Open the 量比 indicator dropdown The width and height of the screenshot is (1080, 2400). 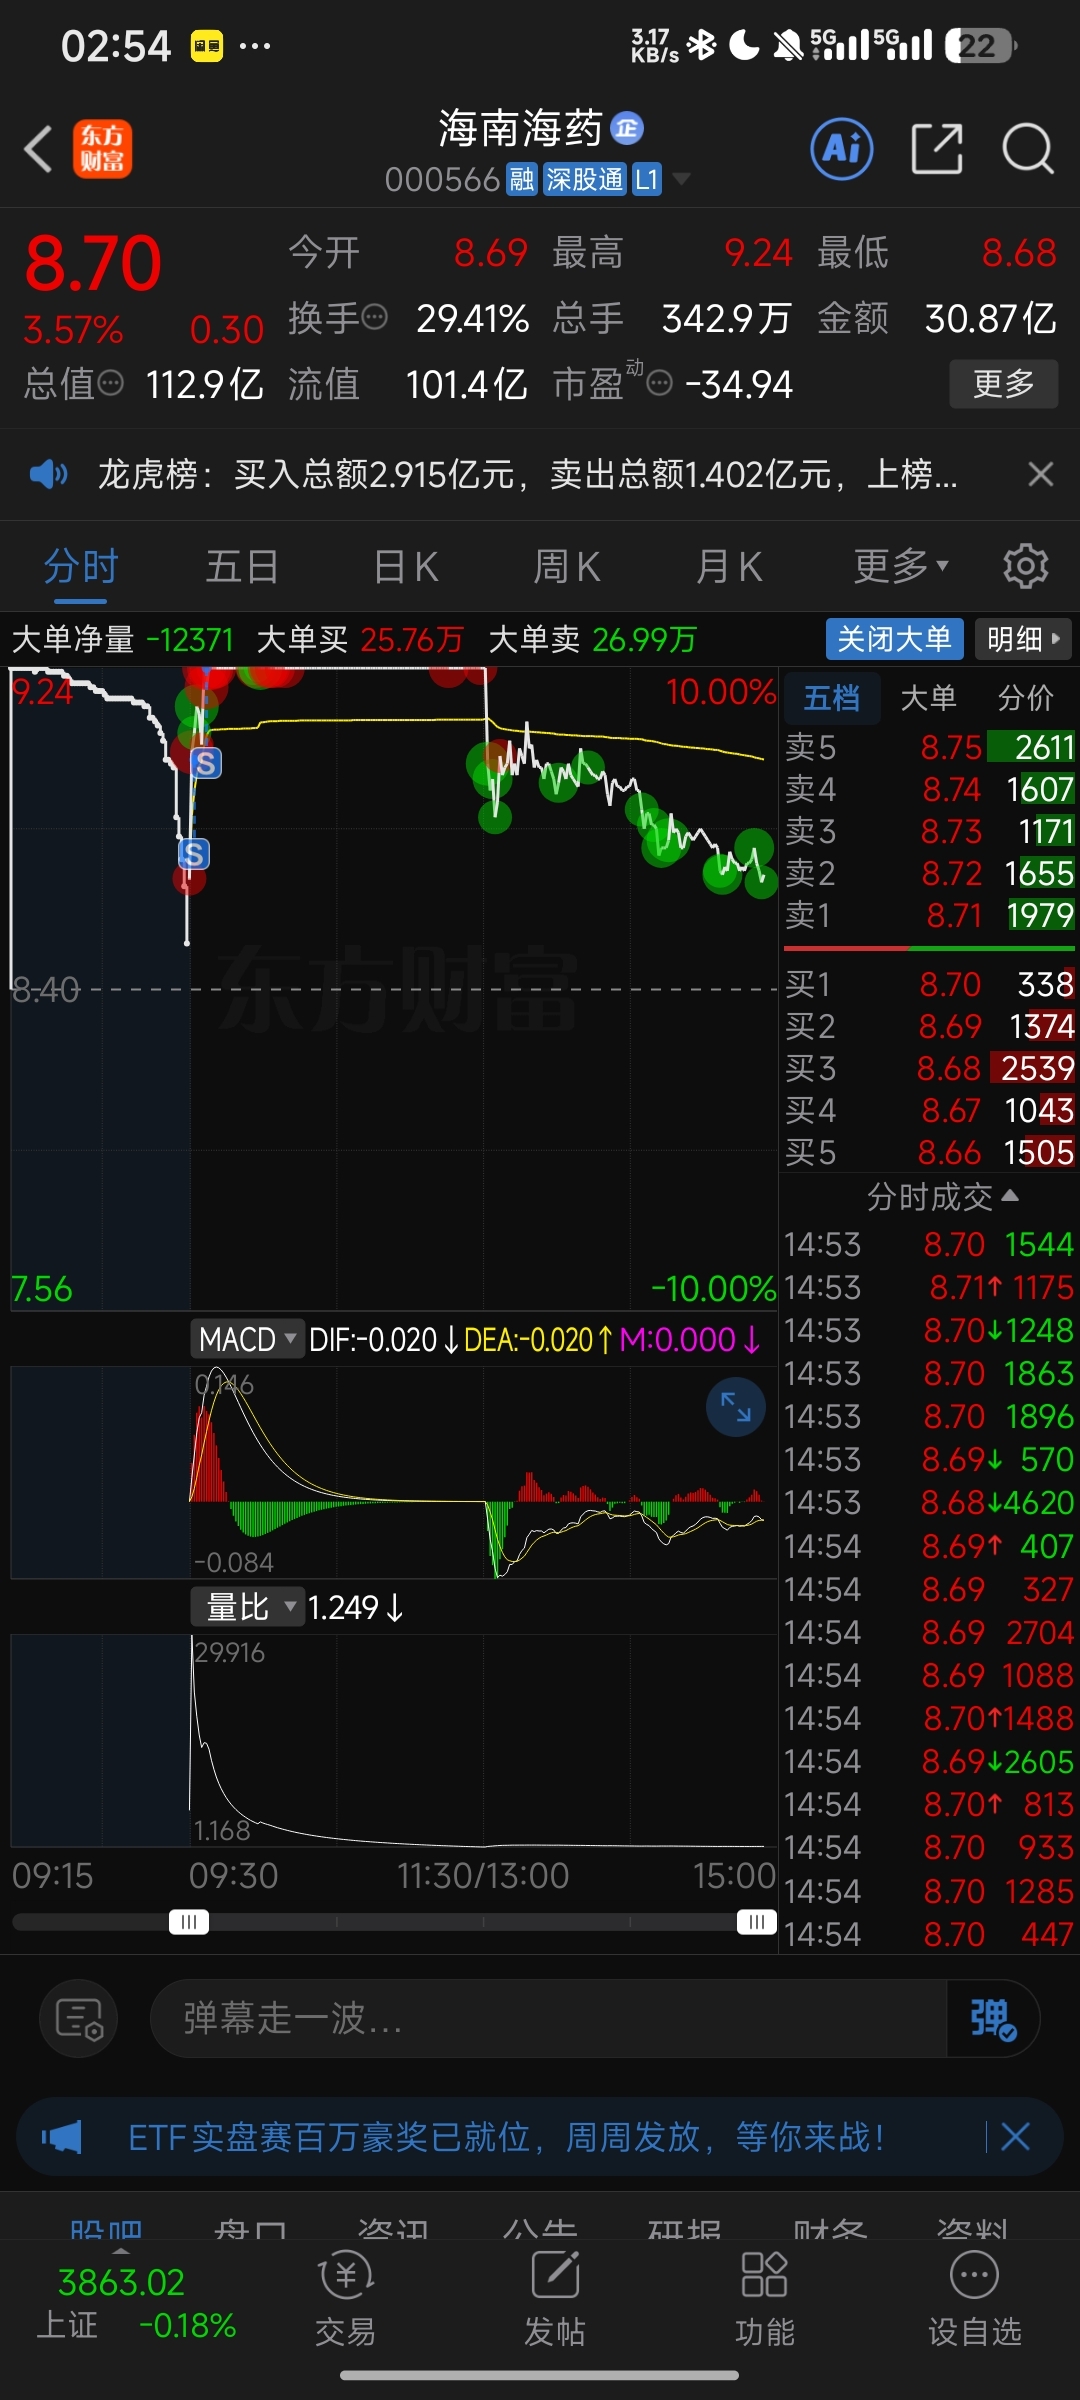pyautogui.click(x=247, y=1607)
